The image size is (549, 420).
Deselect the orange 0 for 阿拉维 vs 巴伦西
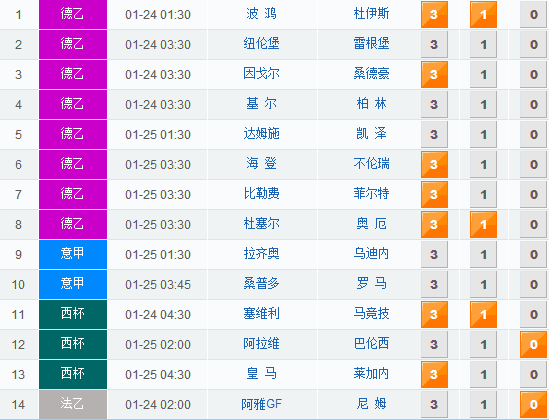(533, 344)
